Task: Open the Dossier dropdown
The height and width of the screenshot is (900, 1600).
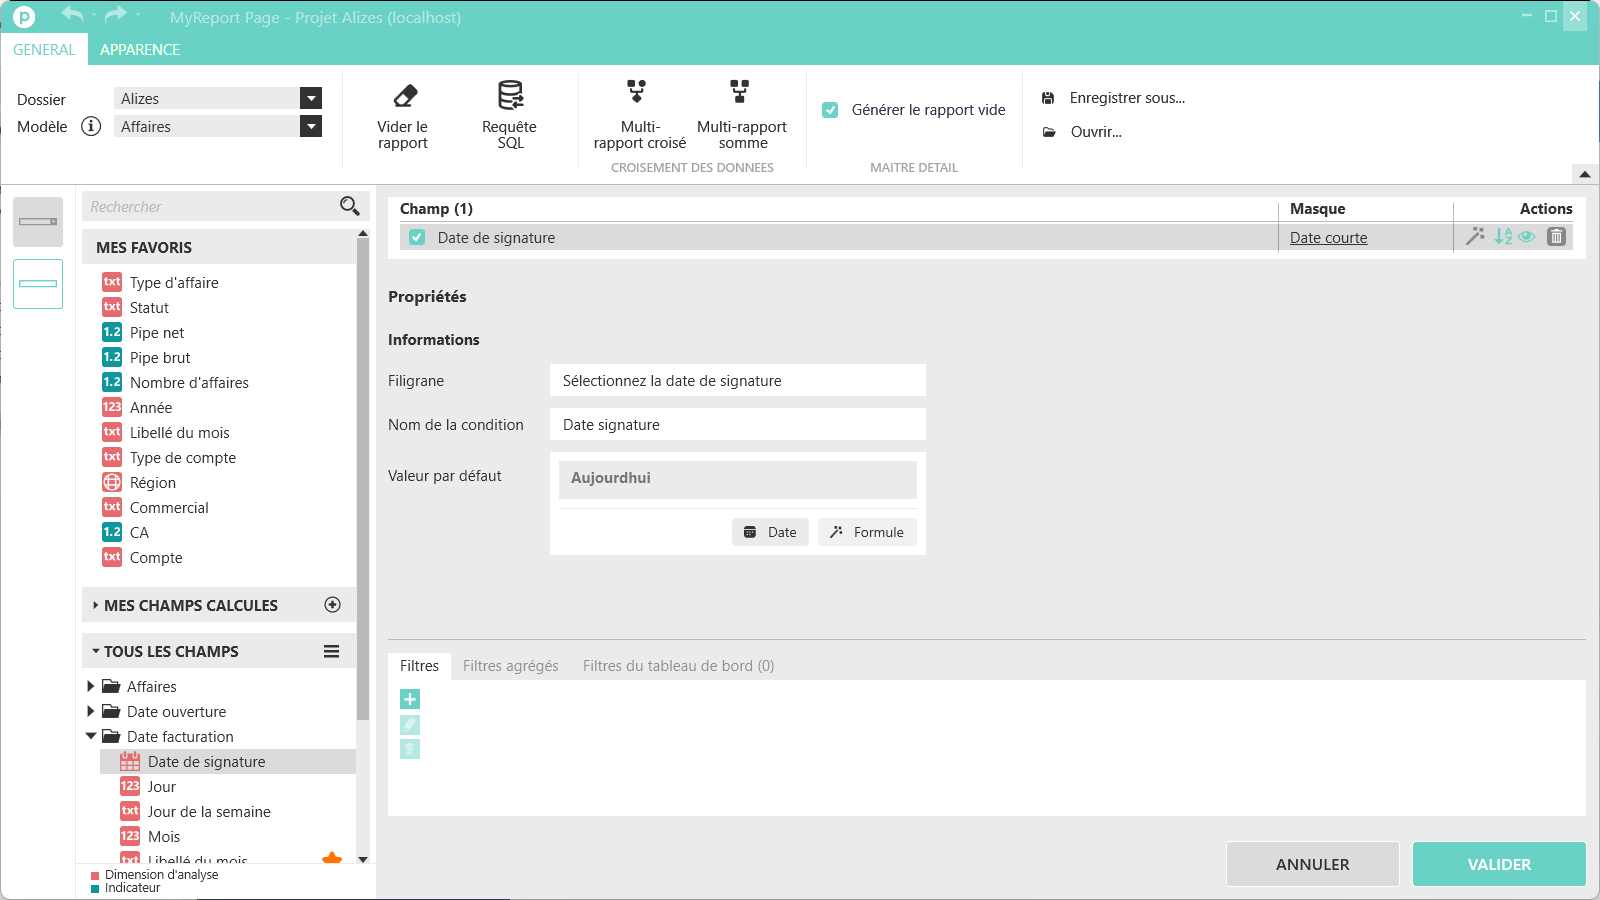Action: coord(311,98)
